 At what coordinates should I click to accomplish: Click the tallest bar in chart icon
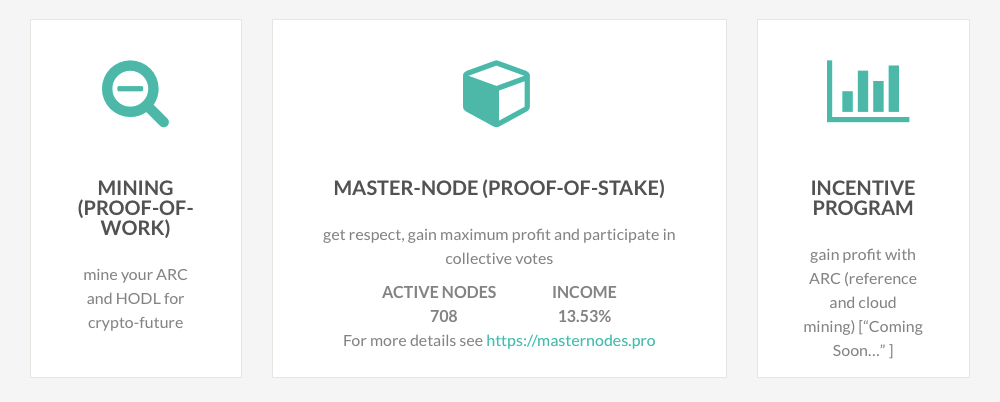[893, 89]
